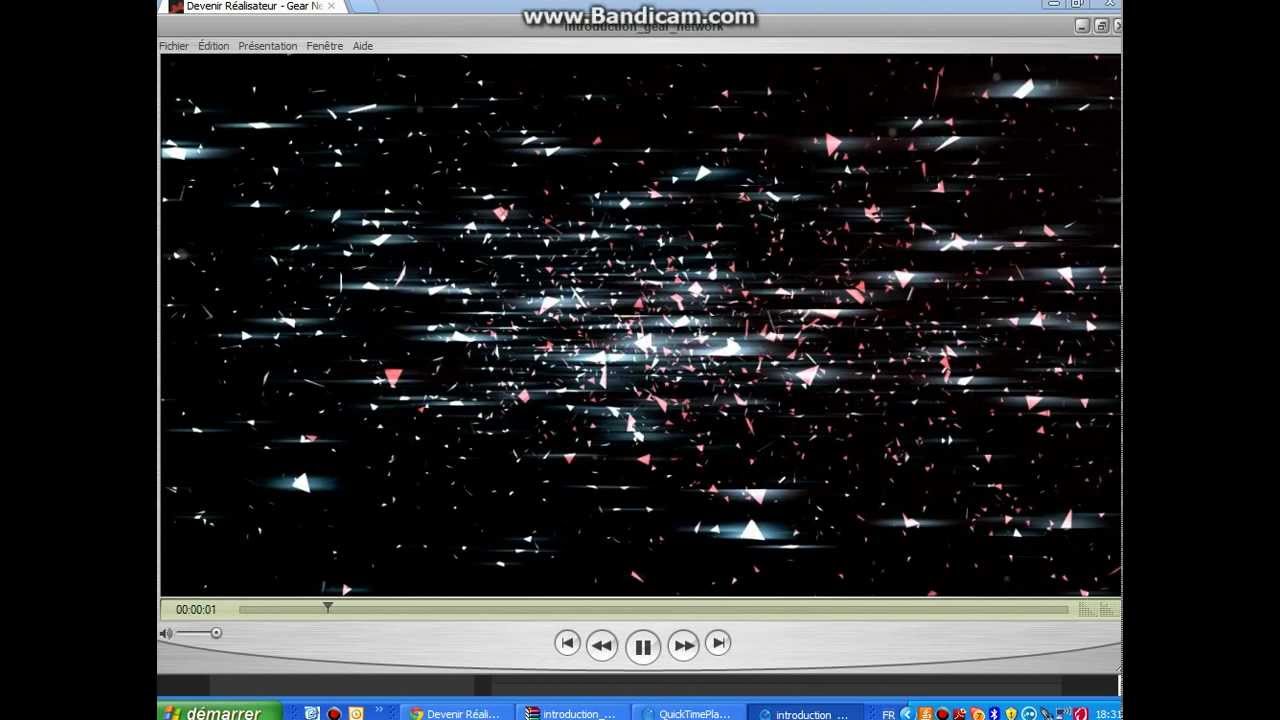1280x720 pixels.
Task: Launch Internet Explorer from quick launch
Action: [x=312, y=713]
